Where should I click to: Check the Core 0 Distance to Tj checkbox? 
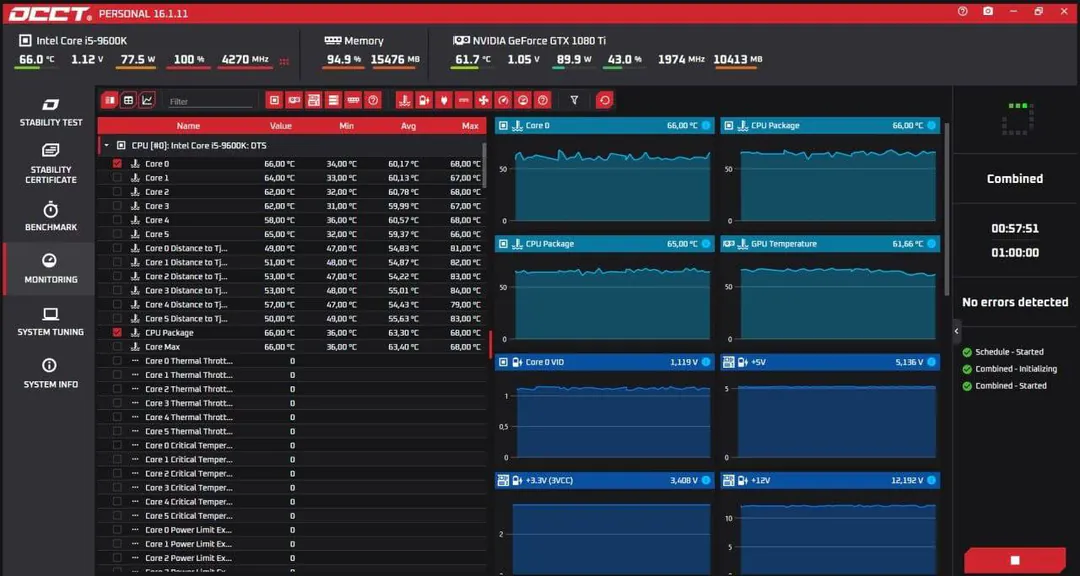(117, 248)
